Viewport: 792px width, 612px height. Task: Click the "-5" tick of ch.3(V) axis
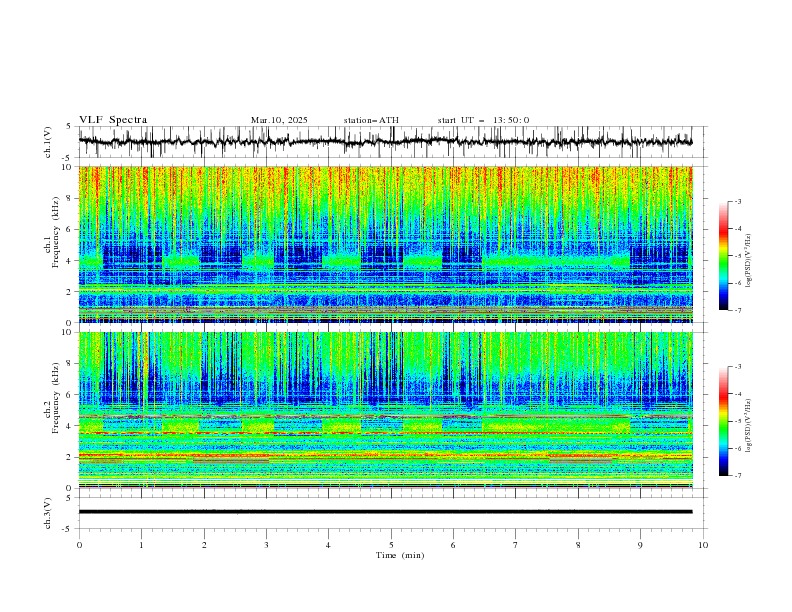click(68, 529)
